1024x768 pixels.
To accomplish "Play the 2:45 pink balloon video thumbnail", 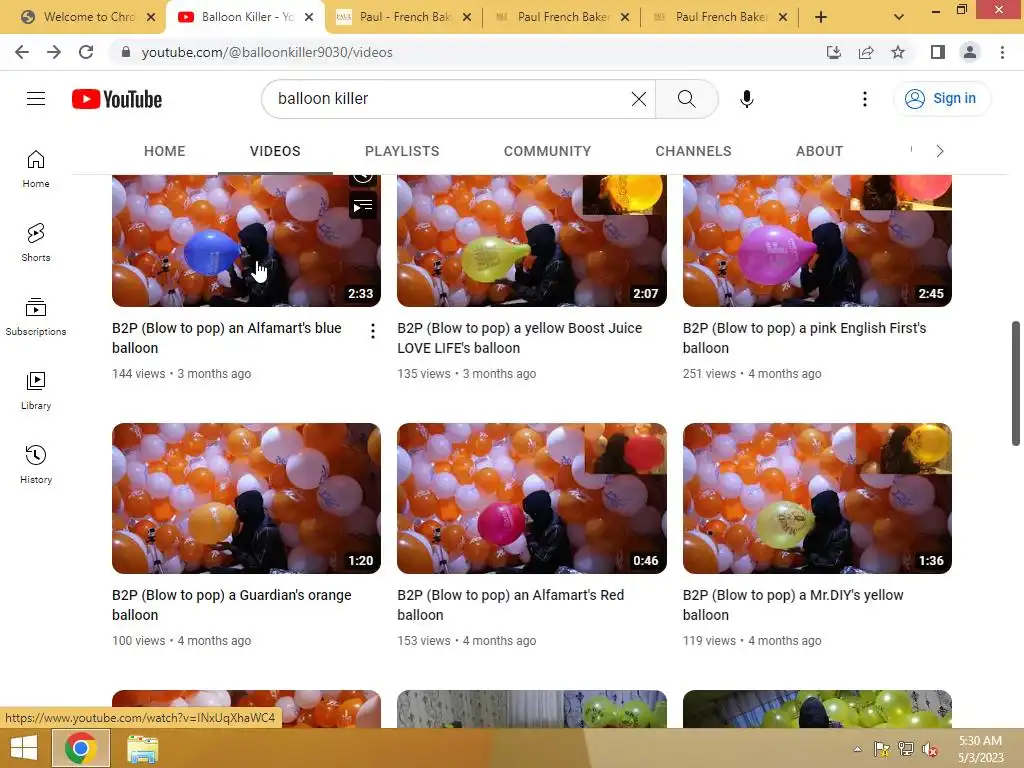I will click(x=817, y=240).
